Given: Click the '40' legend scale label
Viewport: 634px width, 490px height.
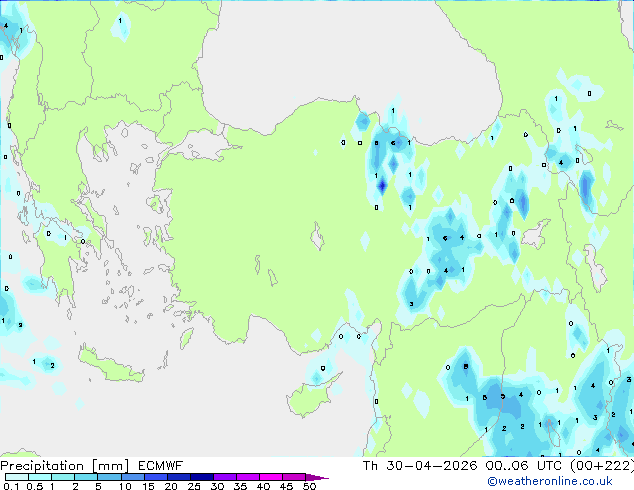Looking at the screenshot, I should (263, 486).
